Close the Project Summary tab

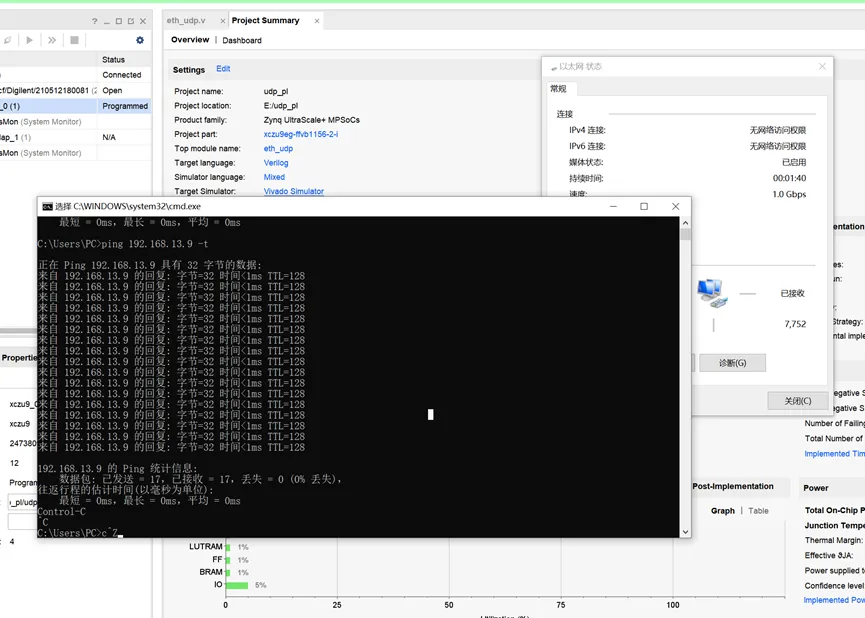pyautogui.click(x=317, y=21)
